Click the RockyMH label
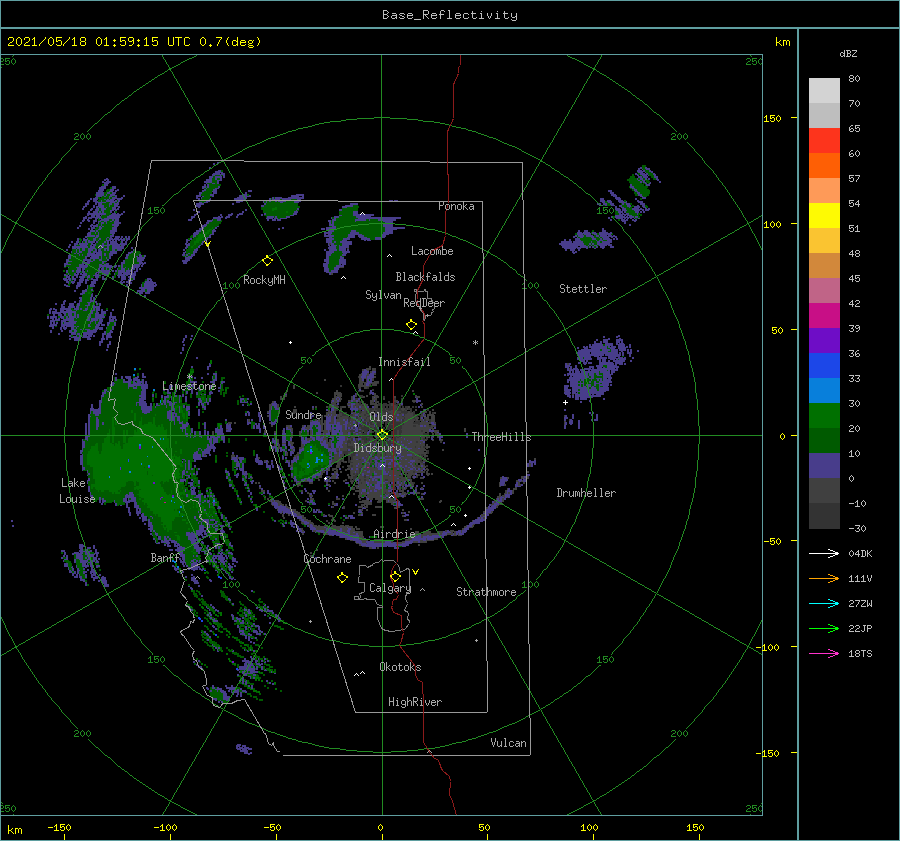The width and height of the screenshot is (900, 841). pos(264,280)
